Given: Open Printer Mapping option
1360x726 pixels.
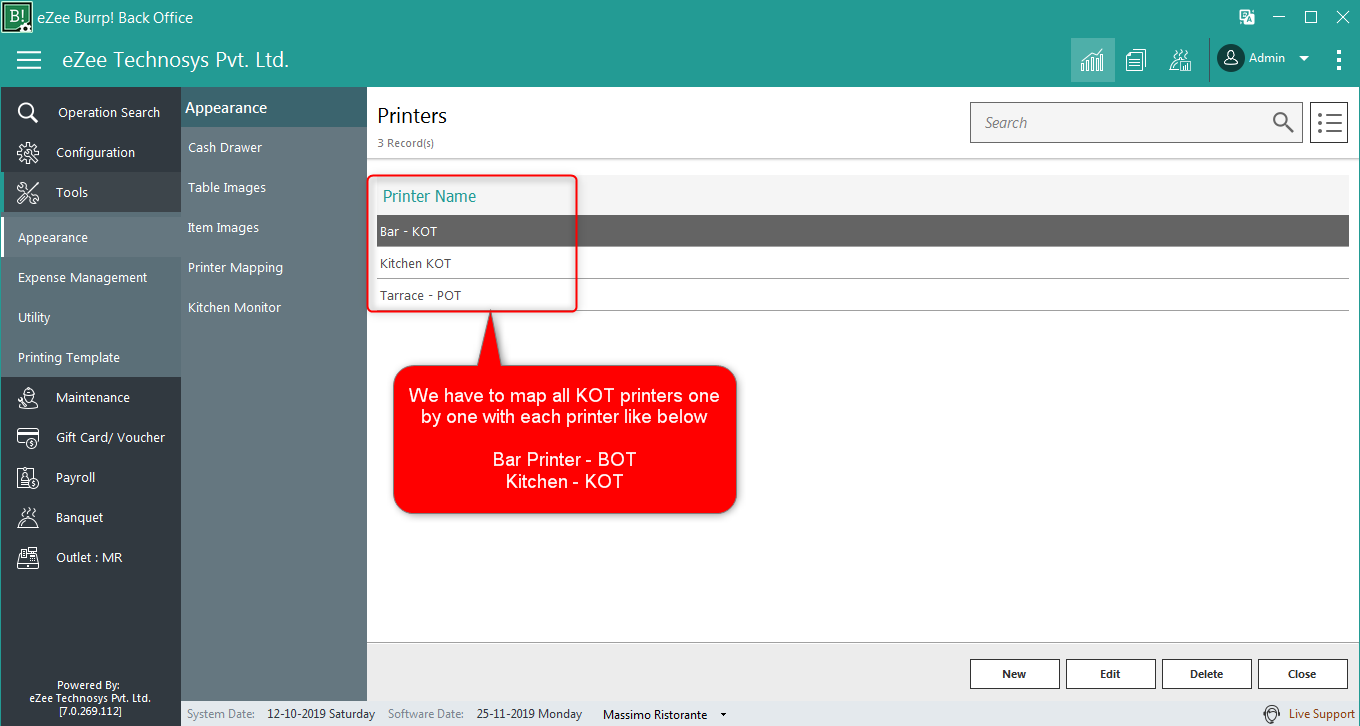Looking at the screenshot, I should (x=236, y=268).
